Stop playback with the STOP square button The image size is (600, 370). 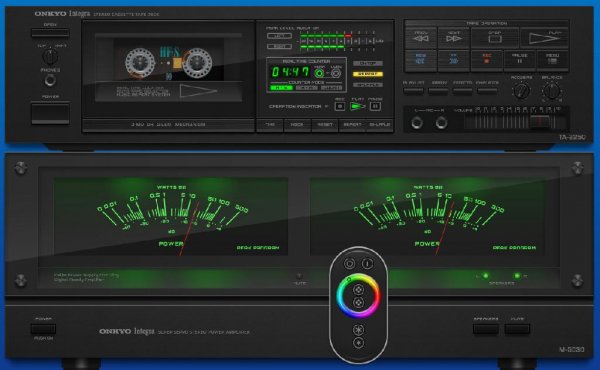click(x=495, y=38)
